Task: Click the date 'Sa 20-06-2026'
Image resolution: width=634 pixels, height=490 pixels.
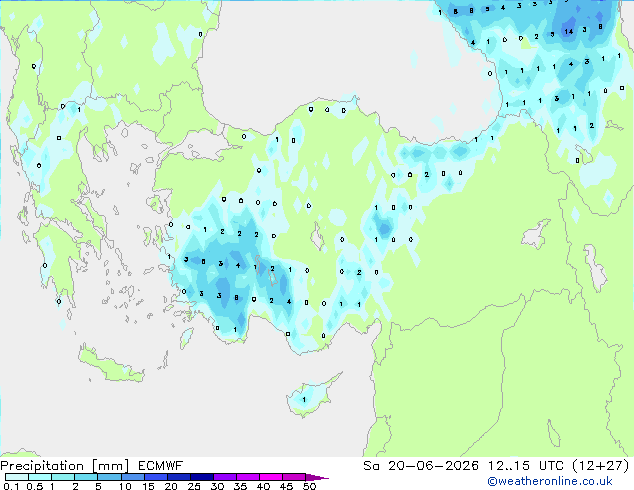Action: pos(421,466)
